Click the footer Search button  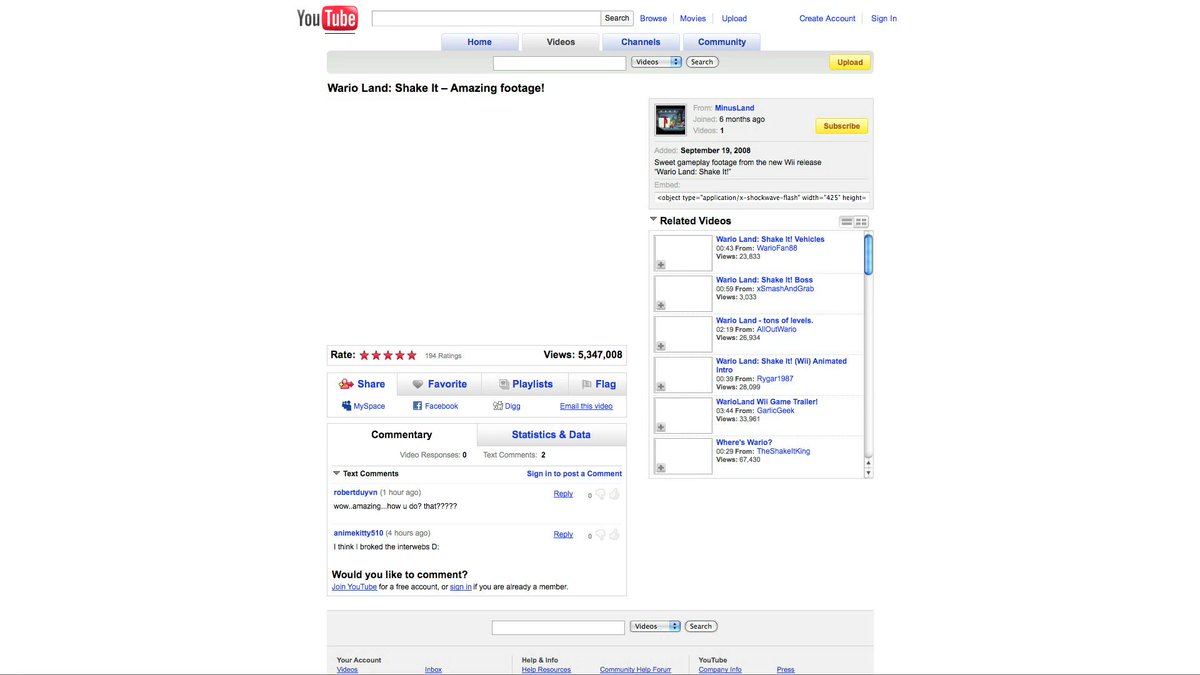click(x=700, y=626)
